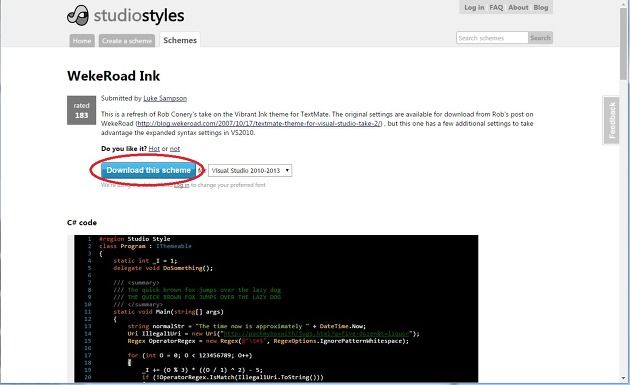Click the C# code heading
Image resolution: width=630 pixels, height=385 pixels.
[82, 223]
